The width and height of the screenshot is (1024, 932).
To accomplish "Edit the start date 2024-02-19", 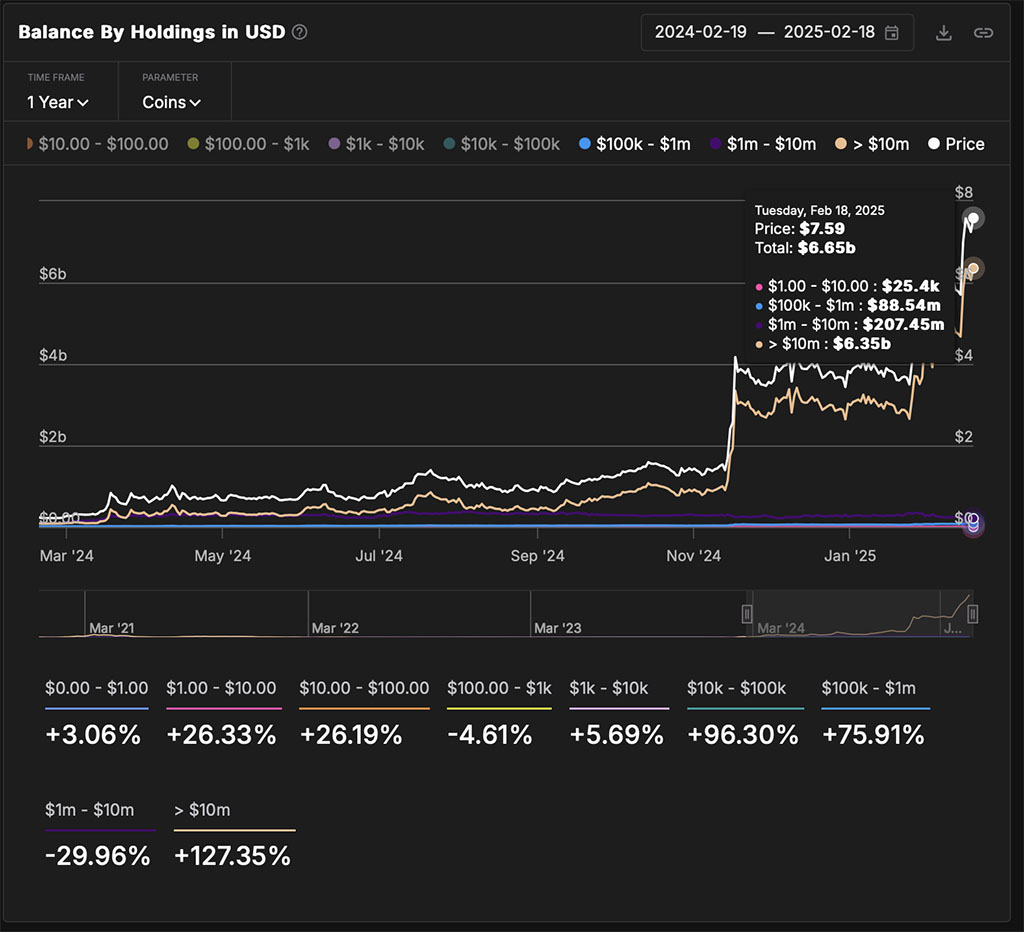I will point(700,32).
